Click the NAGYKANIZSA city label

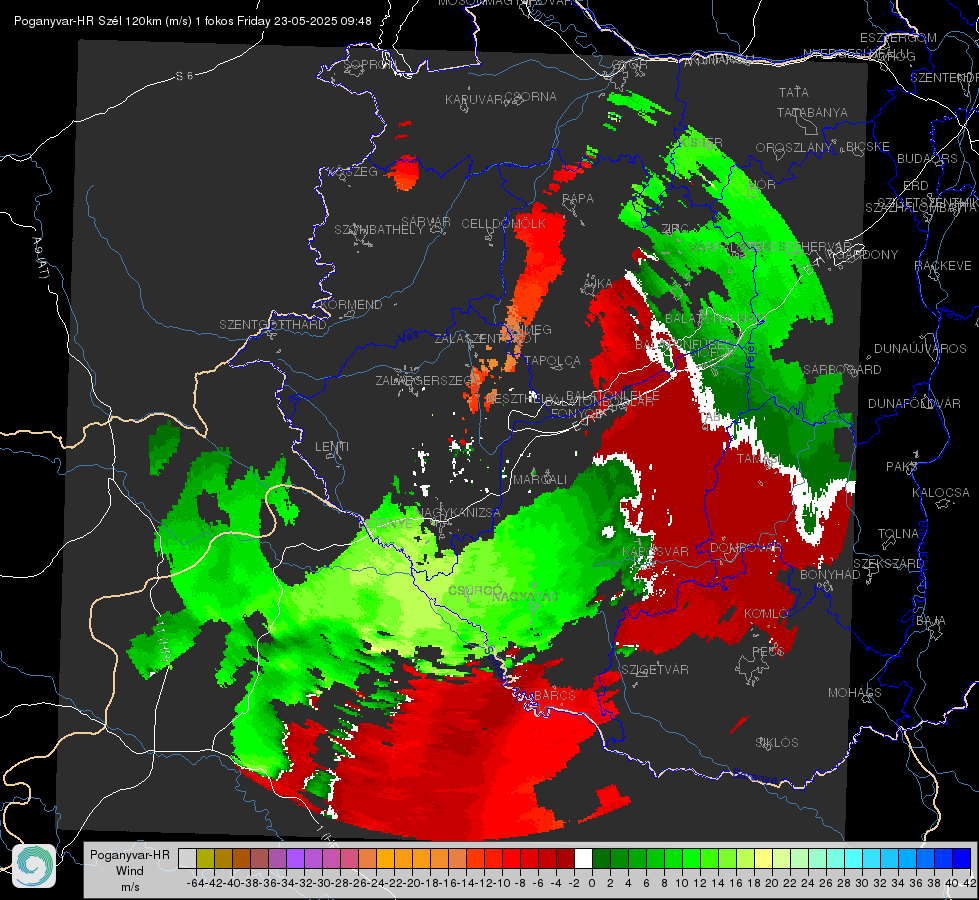[x=458, y=513]
